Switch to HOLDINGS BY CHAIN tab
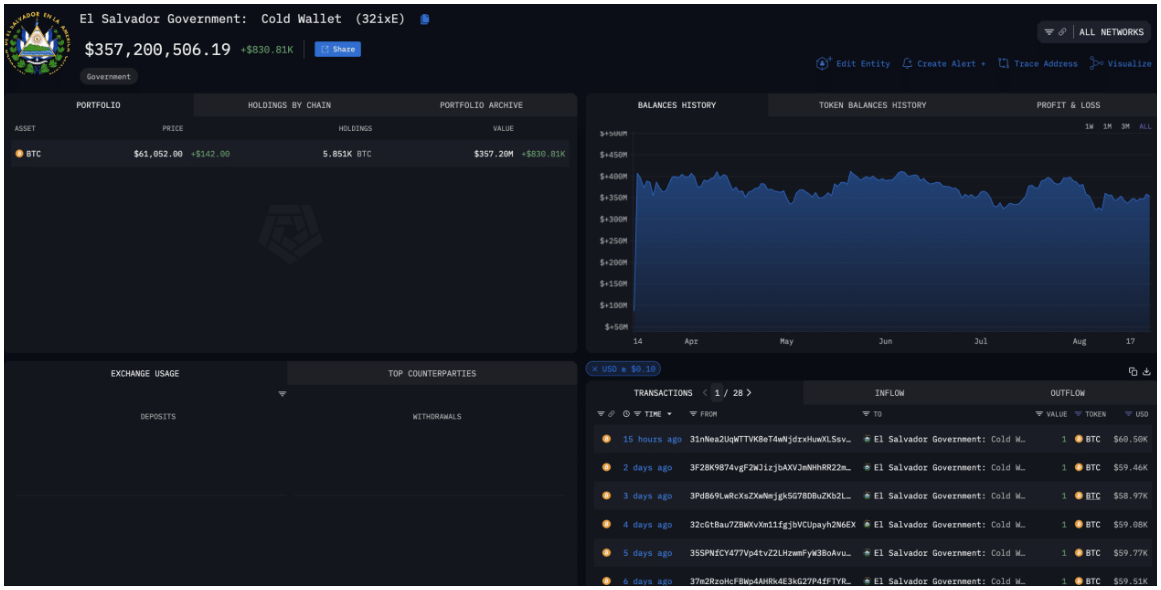The width and height of the screenshot is (1161, 590). point(290,105)
